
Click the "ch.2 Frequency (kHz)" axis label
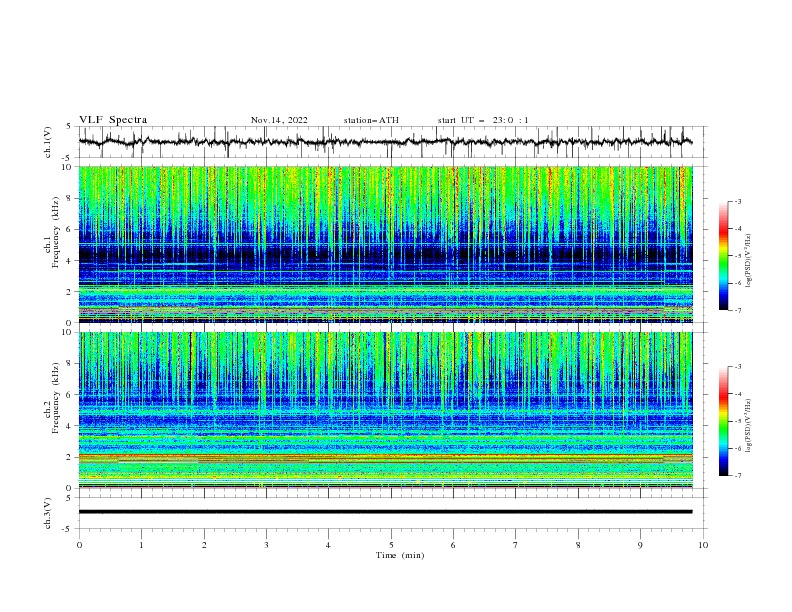[x=51, y=398]
